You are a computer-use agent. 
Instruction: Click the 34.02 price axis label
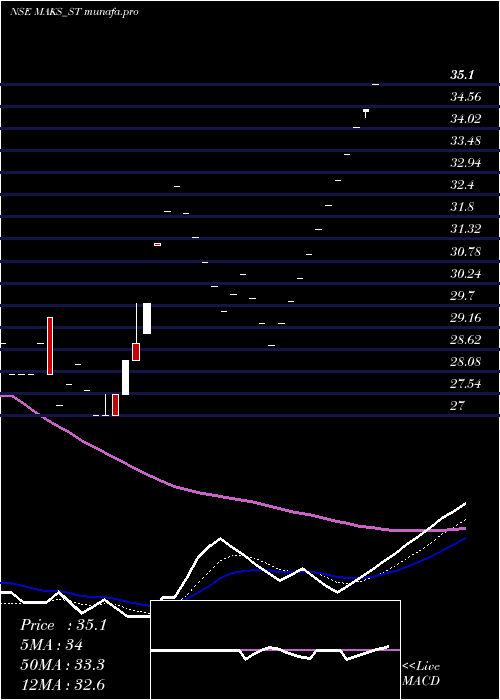click(465, 119)
